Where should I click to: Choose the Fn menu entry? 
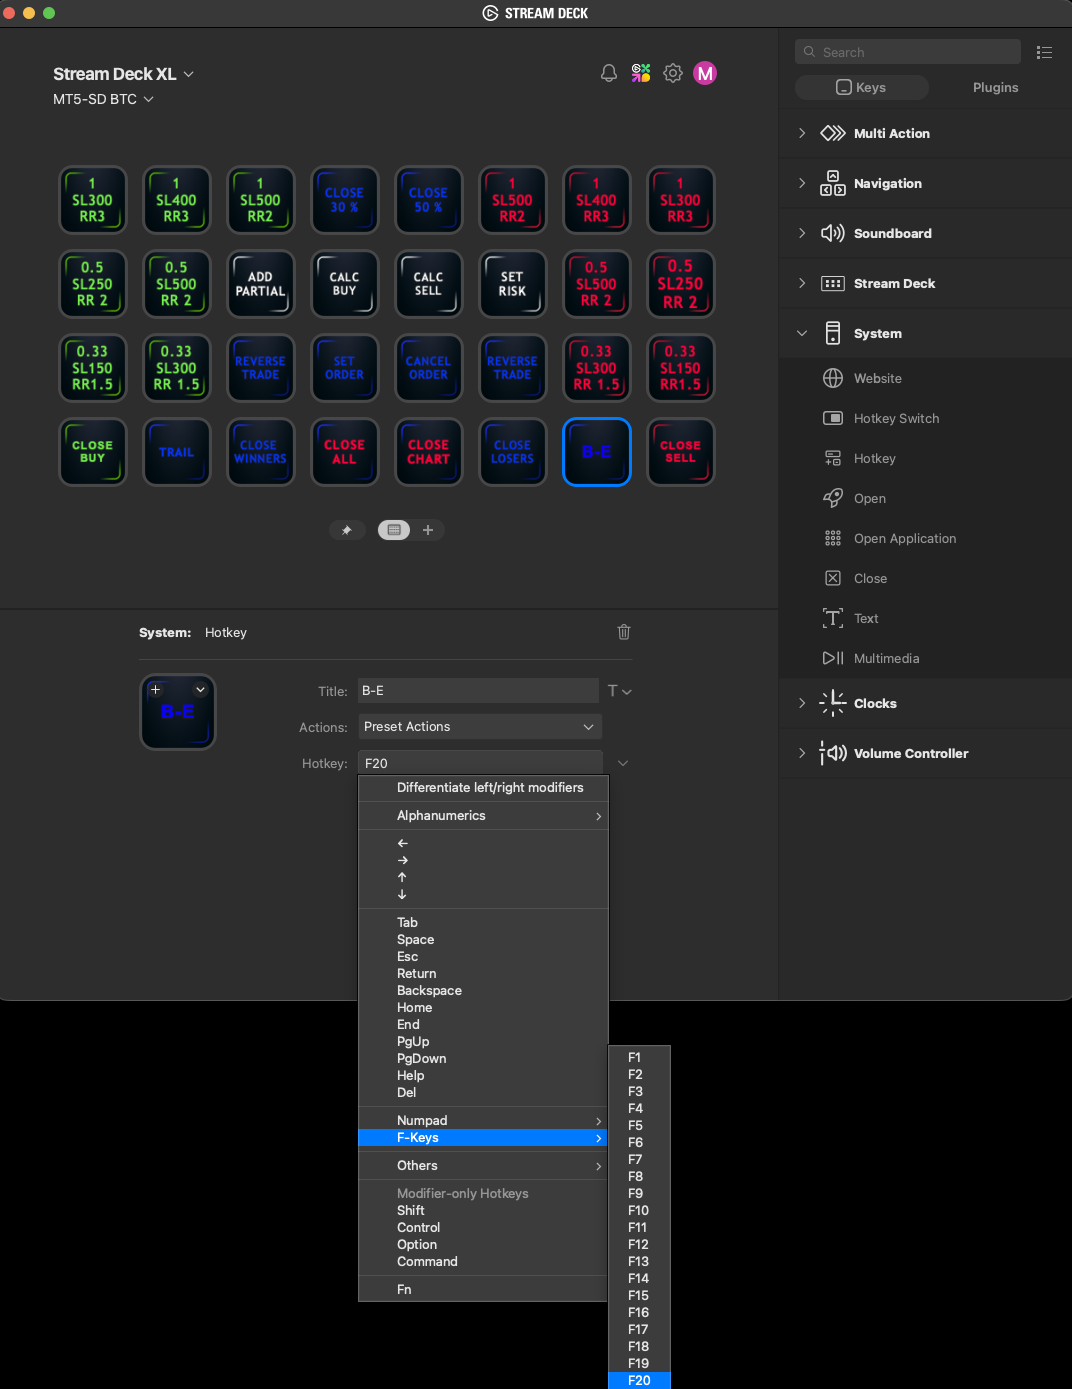483,1290
